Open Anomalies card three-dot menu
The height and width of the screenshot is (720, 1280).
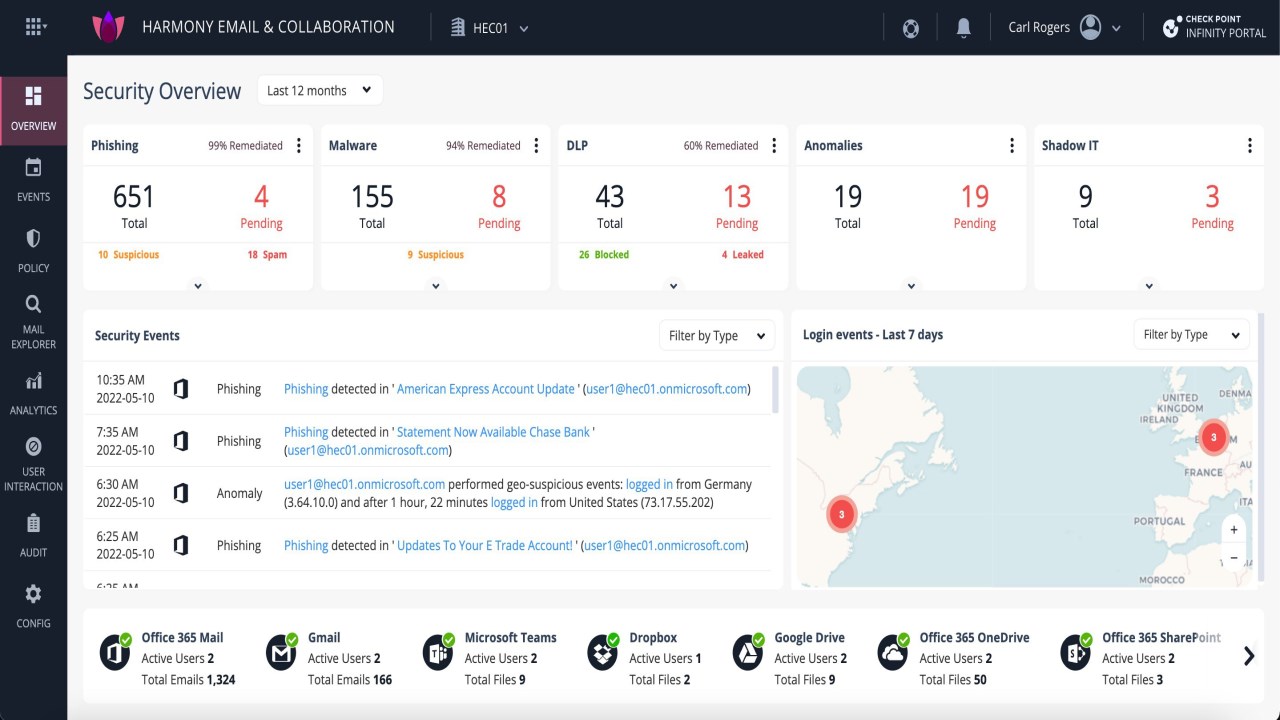click(x=1011, y=146)
